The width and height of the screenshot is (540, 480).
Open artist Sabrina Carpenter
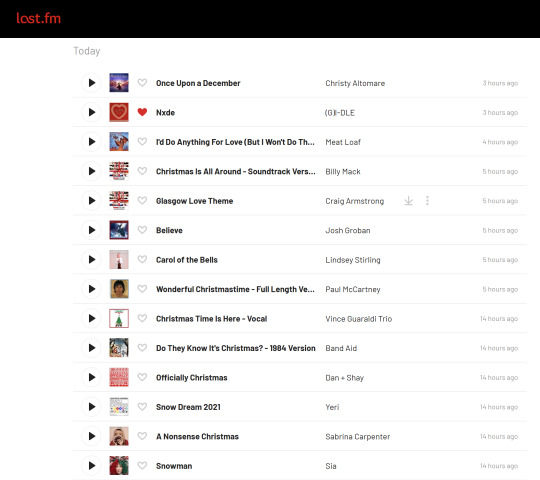[357, 437]
